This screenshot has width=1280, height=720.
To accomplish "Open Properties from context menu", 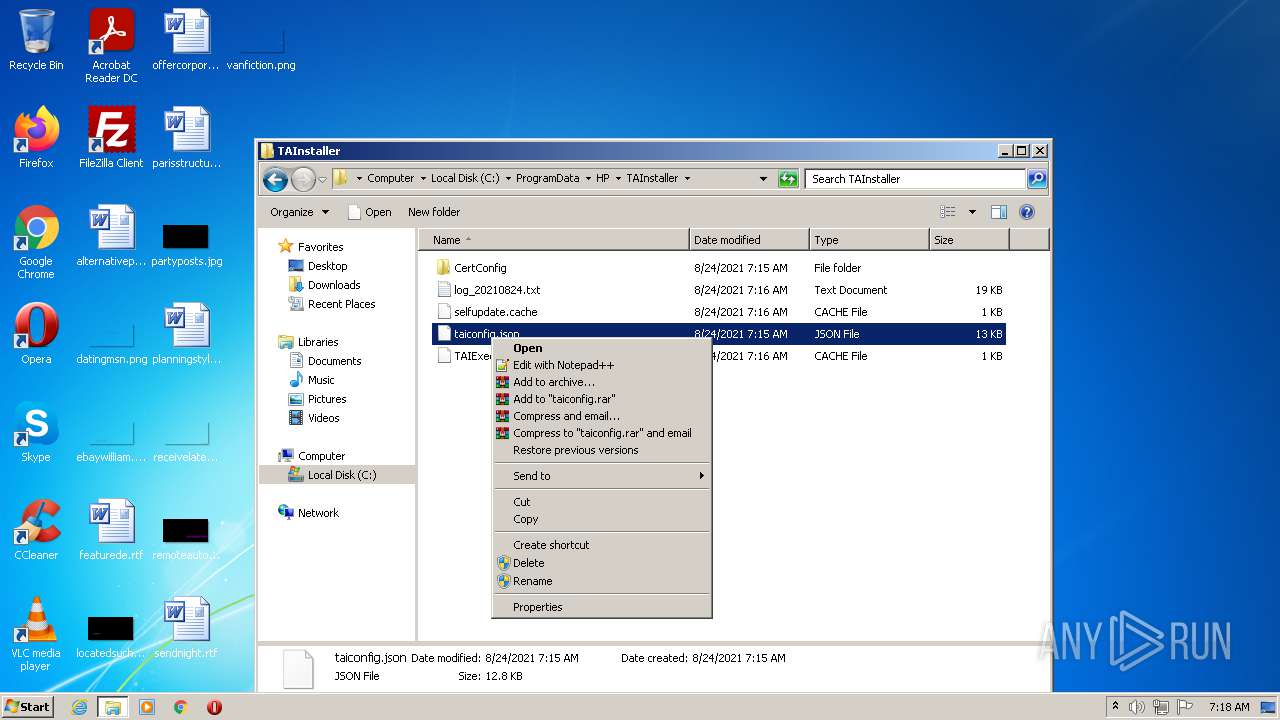I will [602, 607].
